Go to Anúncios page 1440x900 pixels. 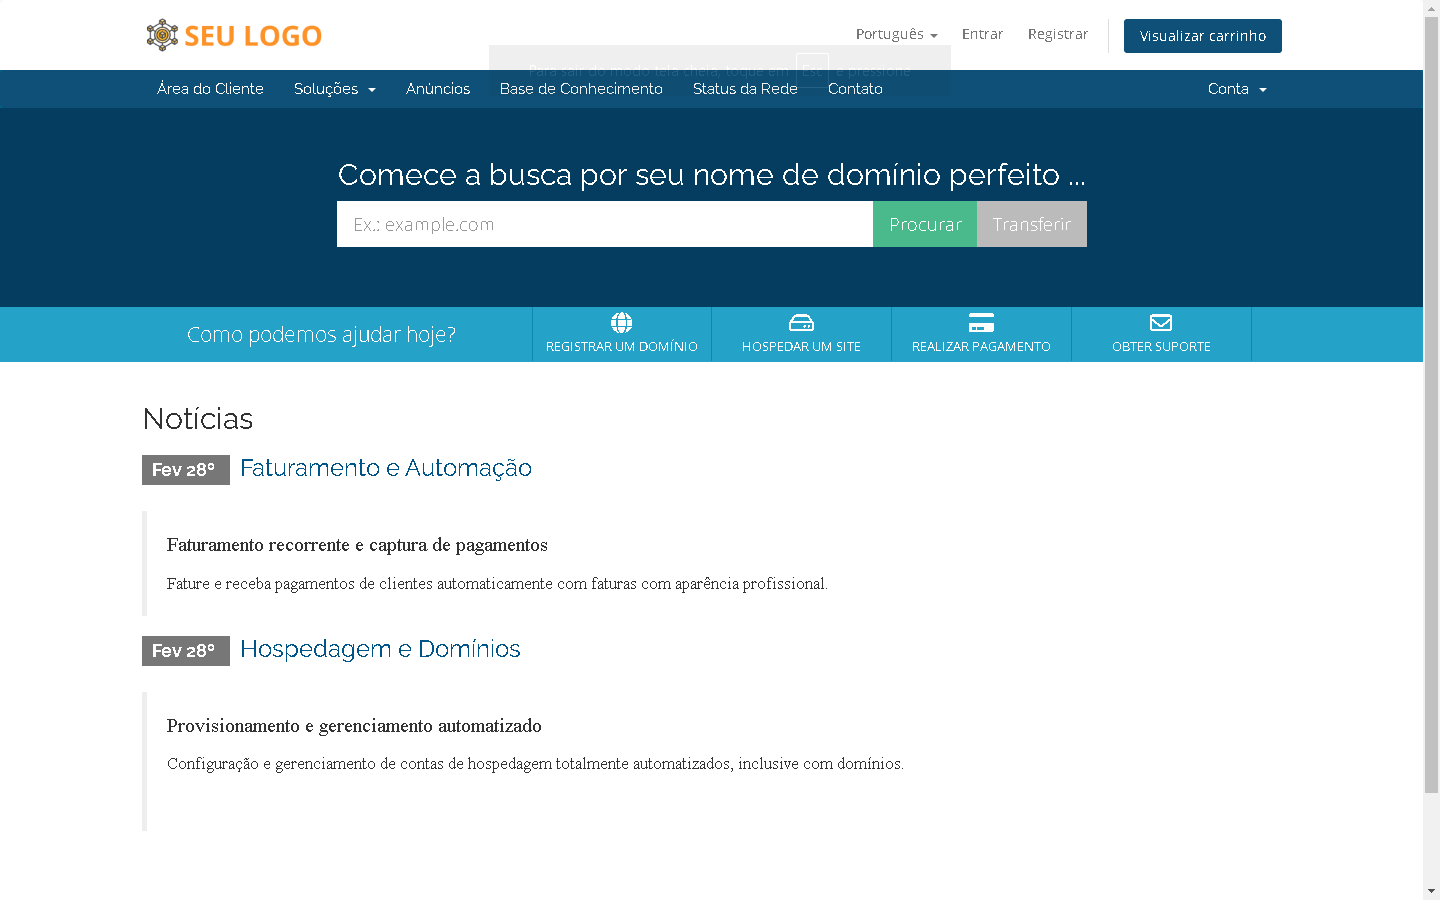pos(438,89)
